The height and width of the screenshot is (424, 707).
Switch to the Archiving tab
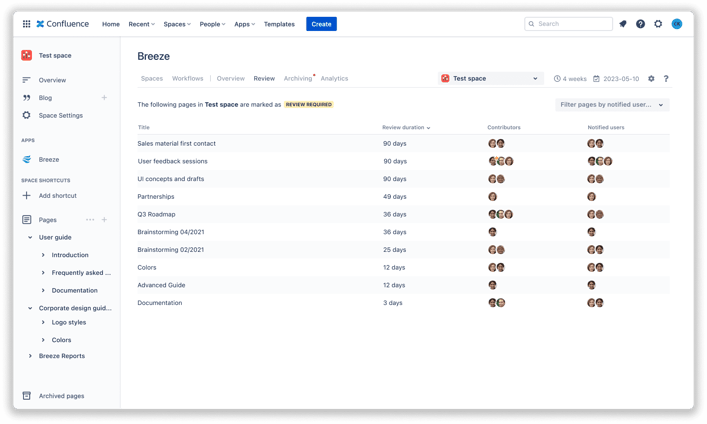[x=298, y=78]
